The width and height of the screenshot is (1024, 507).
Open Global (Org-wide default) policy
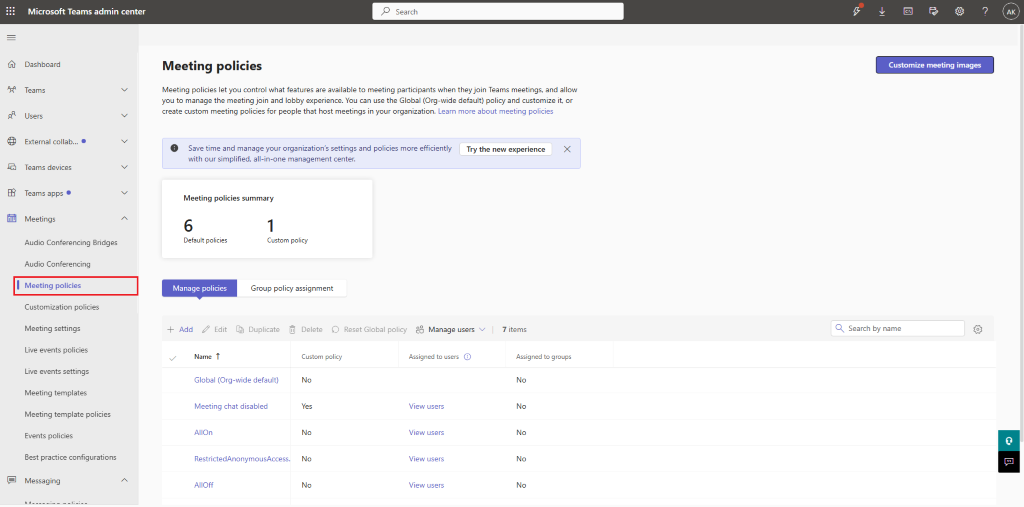[x=236, y=380]
